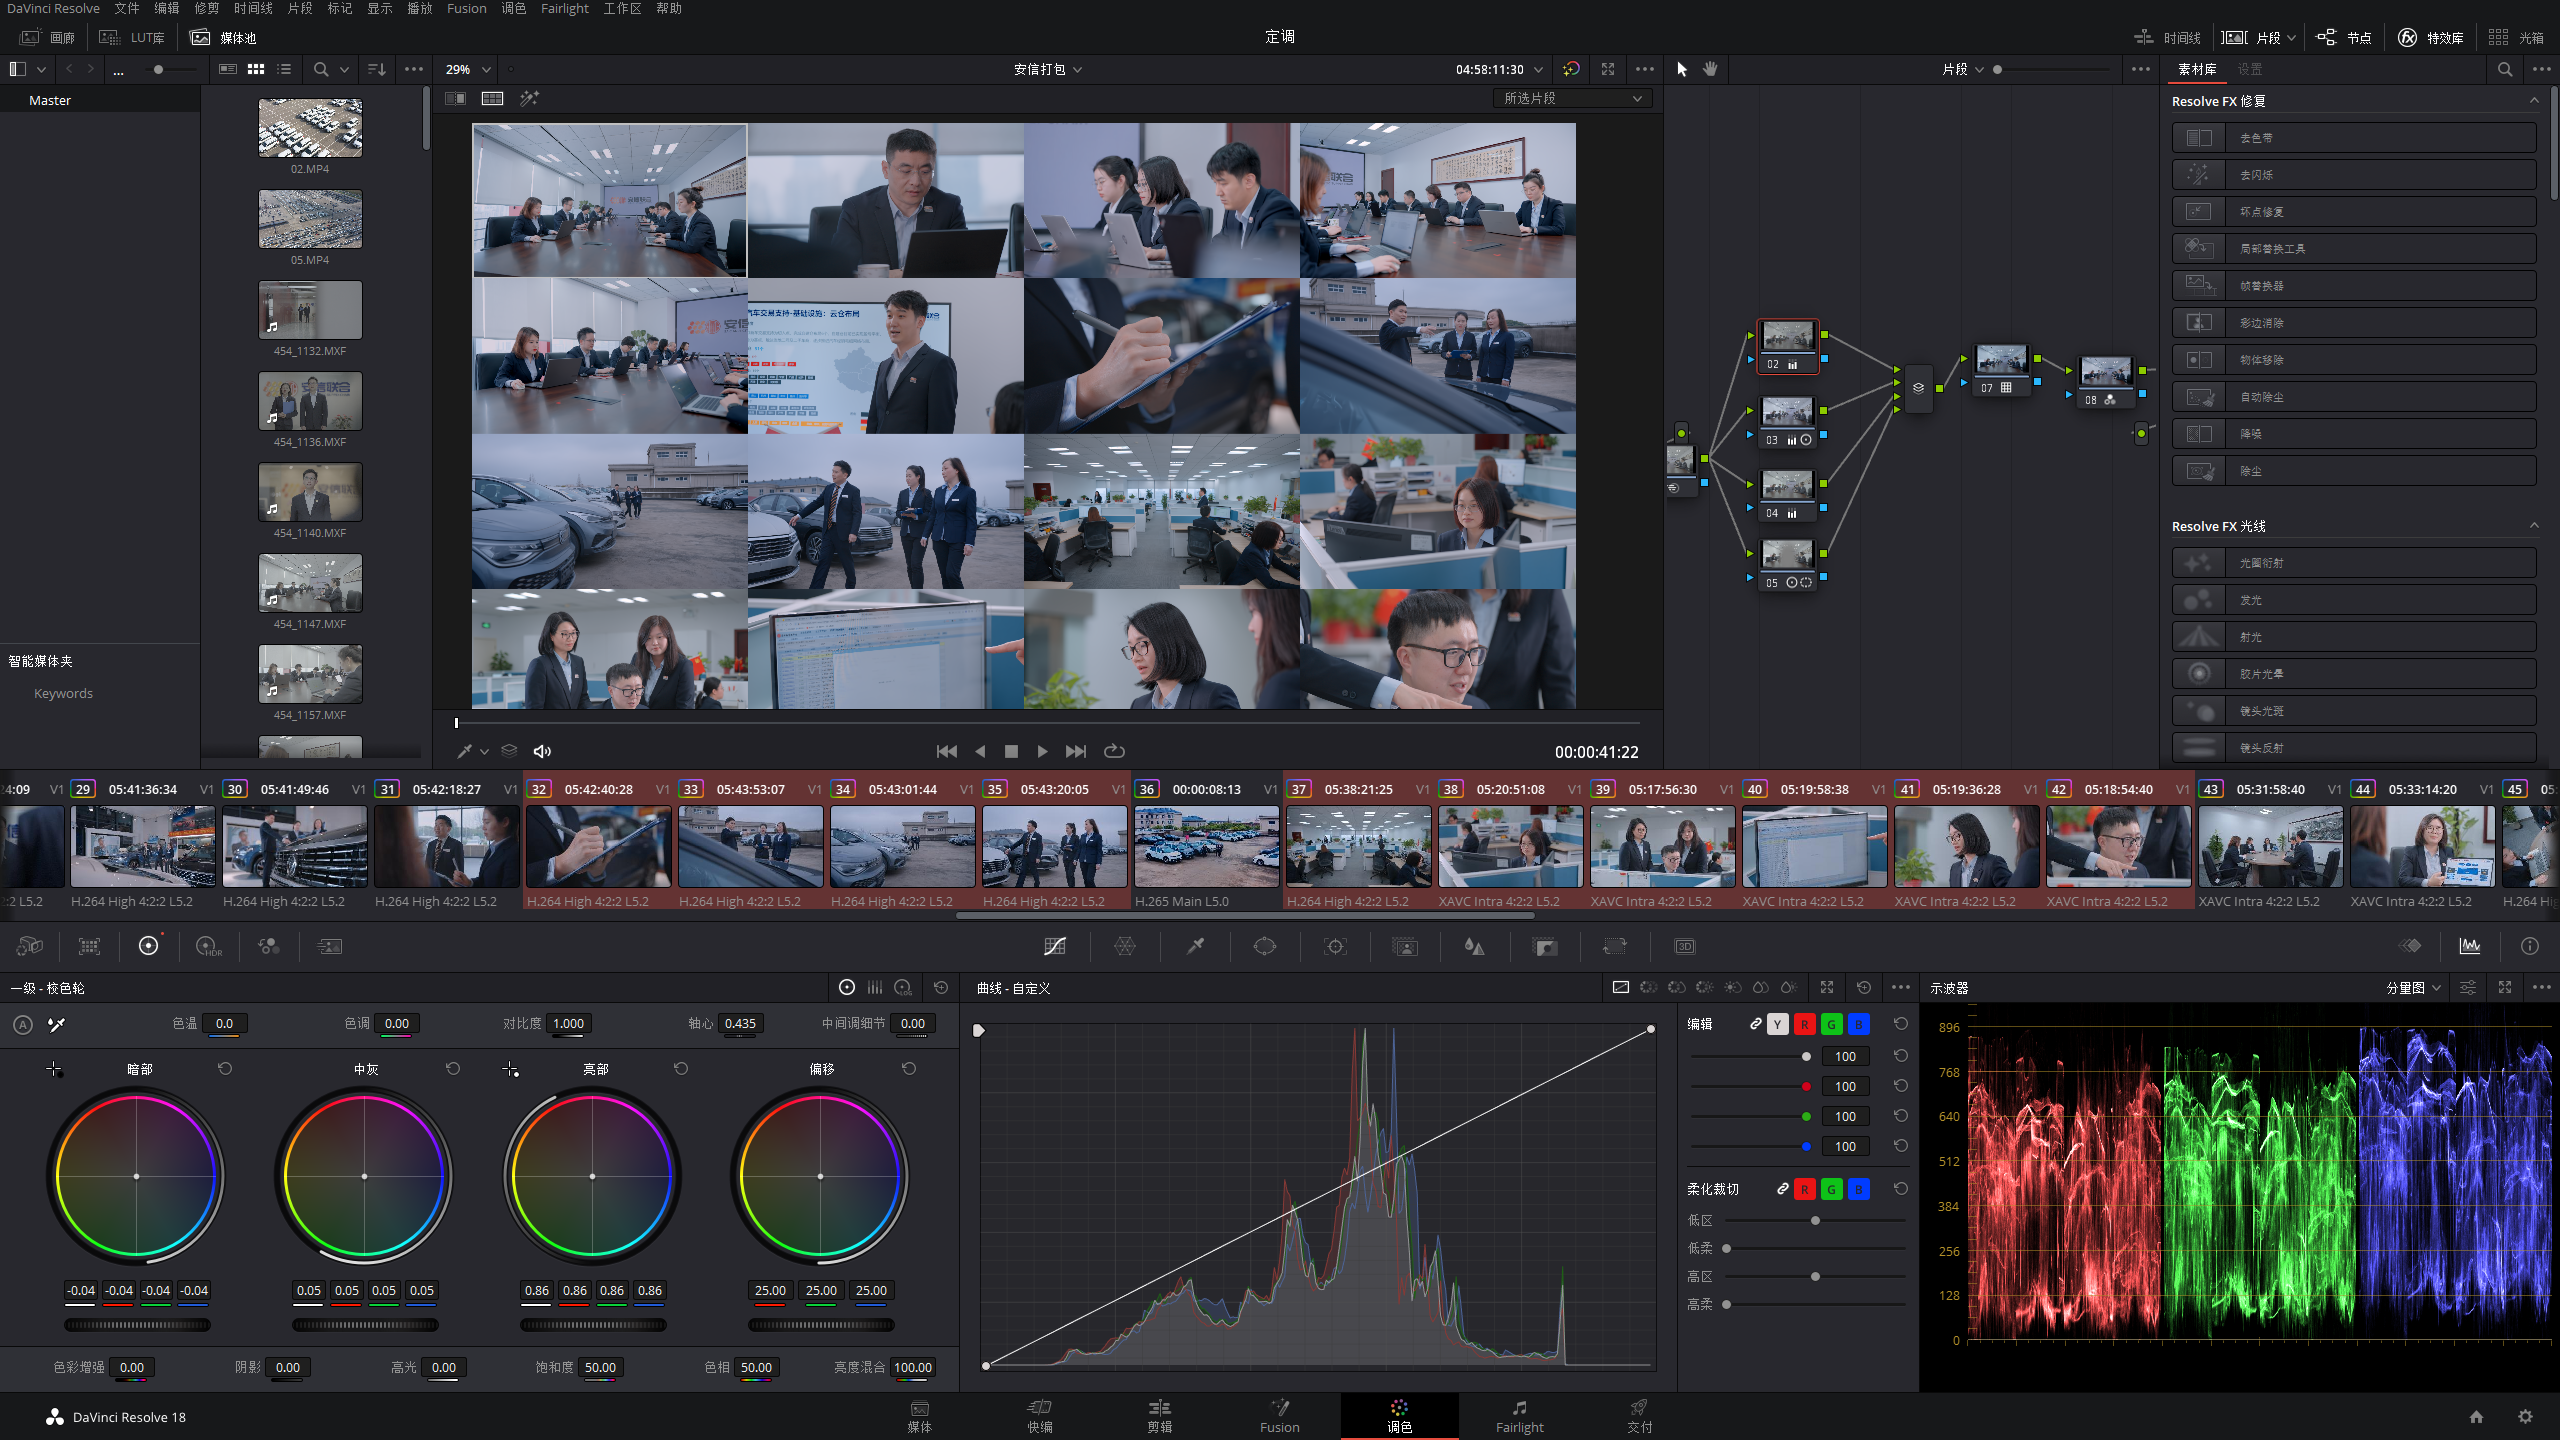
Task: Open the 所选片段 dropdown
Action: tap(1573, 98)
